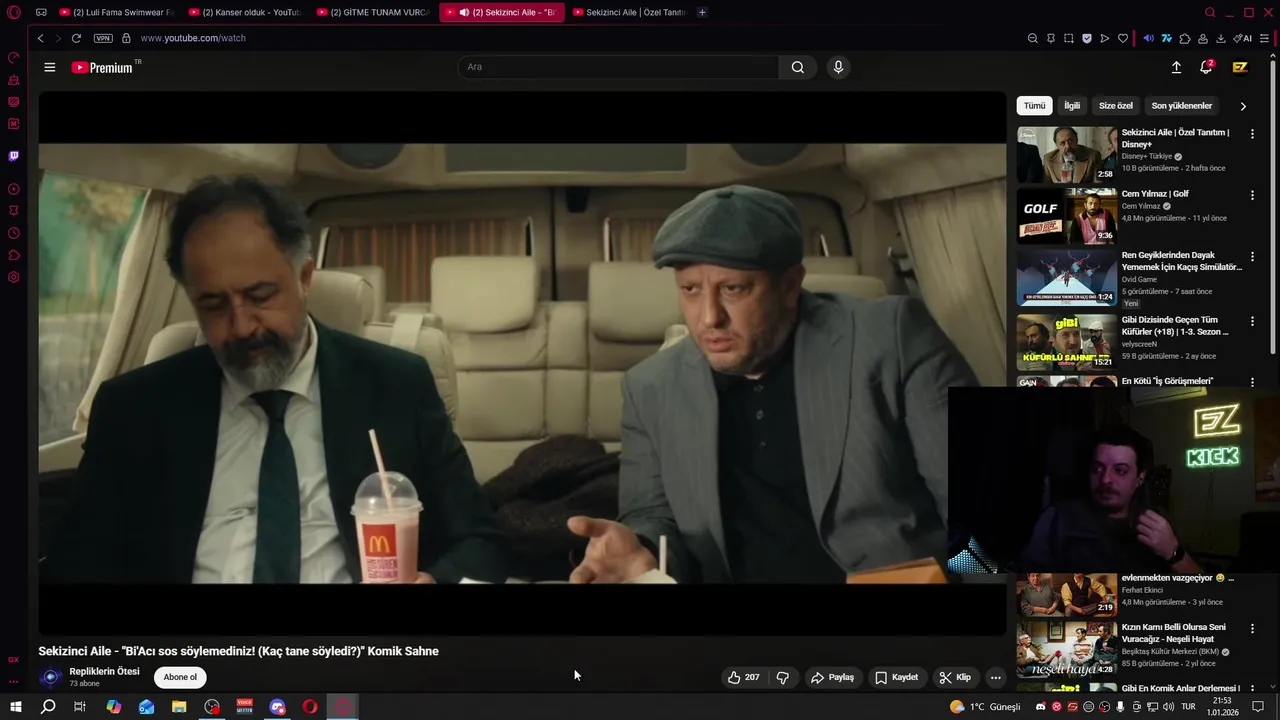The image size is (1280, 720).
Task: Open options menu for Ren Geyiklerinden video
Action: click(x=1252, y=257)
